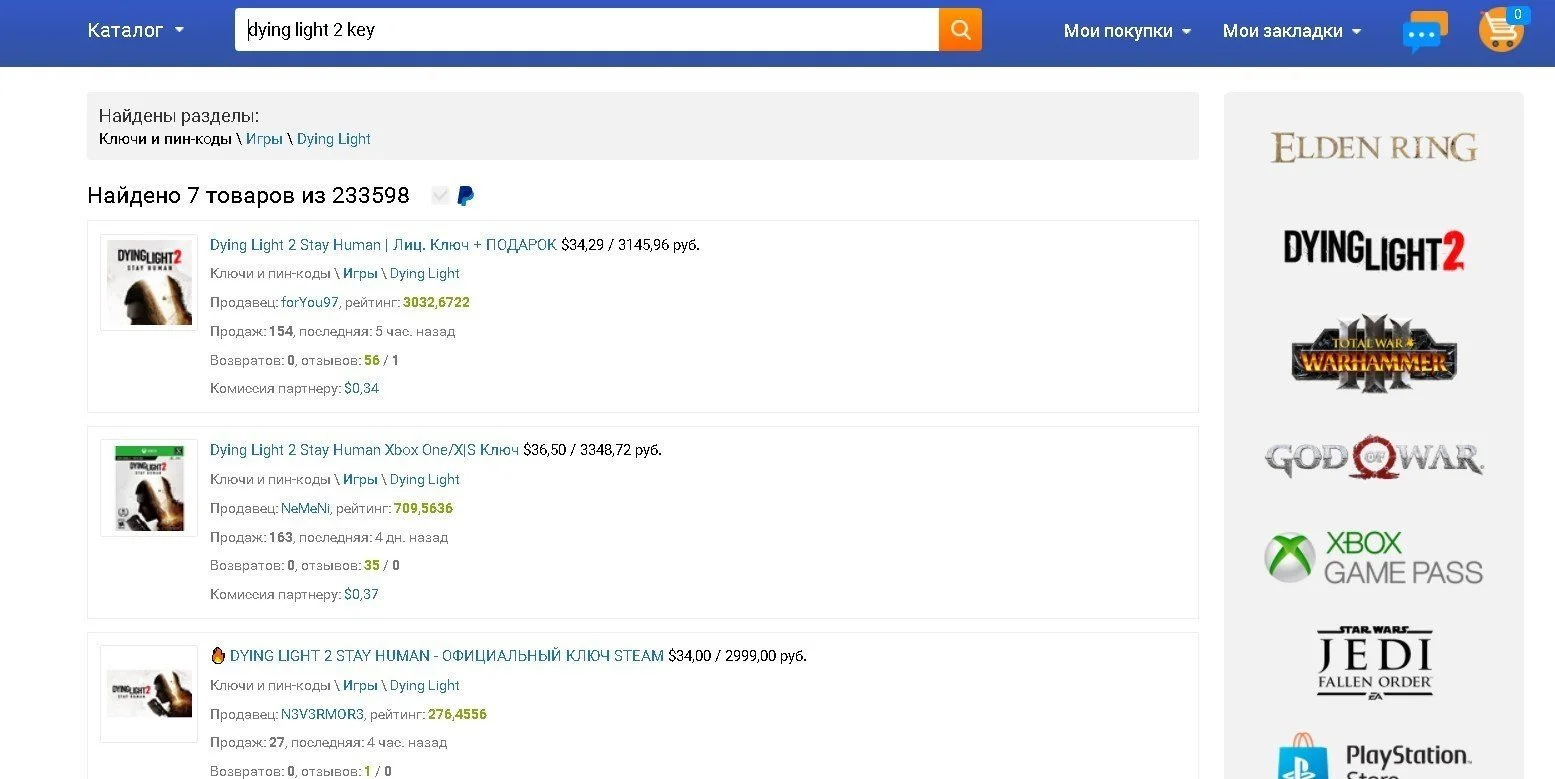This screenshot has width=1555, height=779.
Task: Open the Dying Light 2 sidebar logo
Action: click(x=1373, y=249)
